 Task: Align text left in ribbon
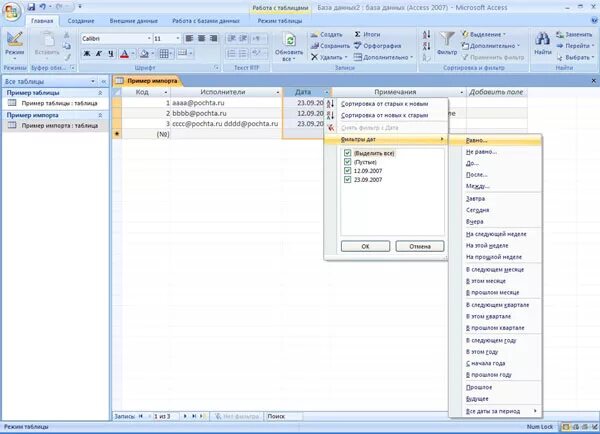click(189, 38)
